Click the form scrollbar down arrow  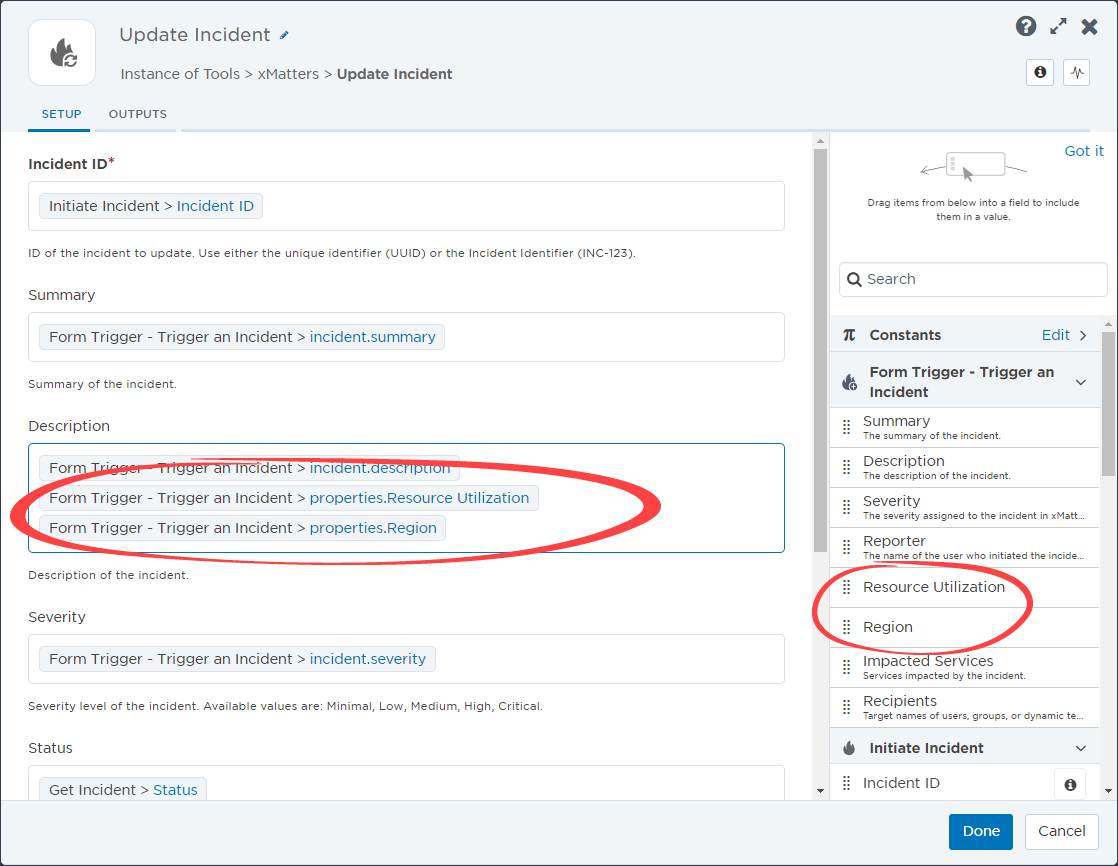pyautogui.click(x=820, y=790)
